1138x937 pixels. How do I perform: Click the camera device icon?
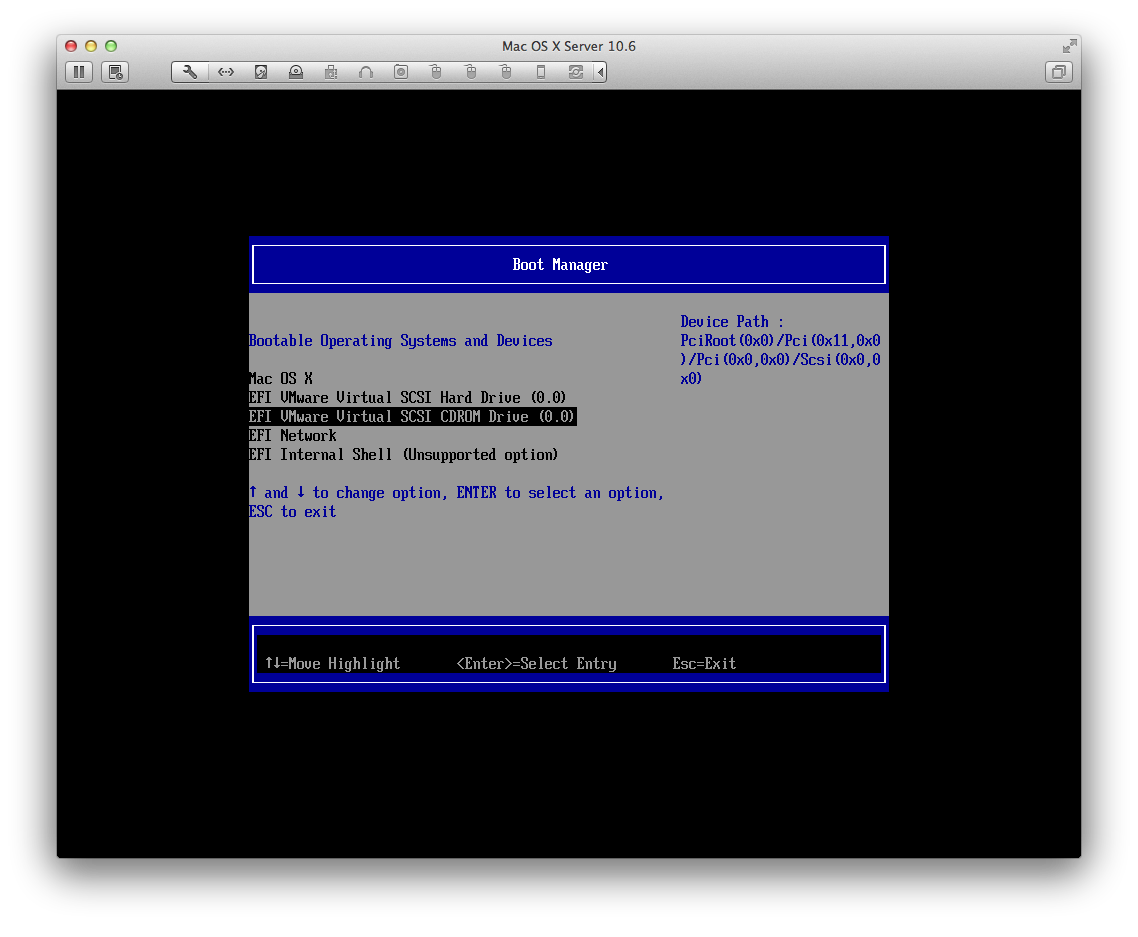(x=401, y=72)
